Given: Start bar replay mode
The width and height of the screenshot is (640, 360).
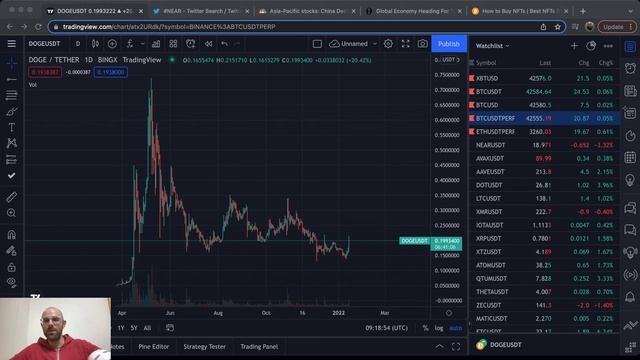Looking at the screenshot, I should click(x=208, y=44).
